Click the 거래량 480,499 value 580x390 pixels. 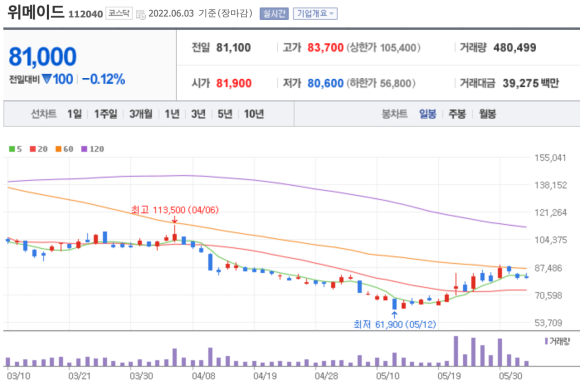(515, 48)
